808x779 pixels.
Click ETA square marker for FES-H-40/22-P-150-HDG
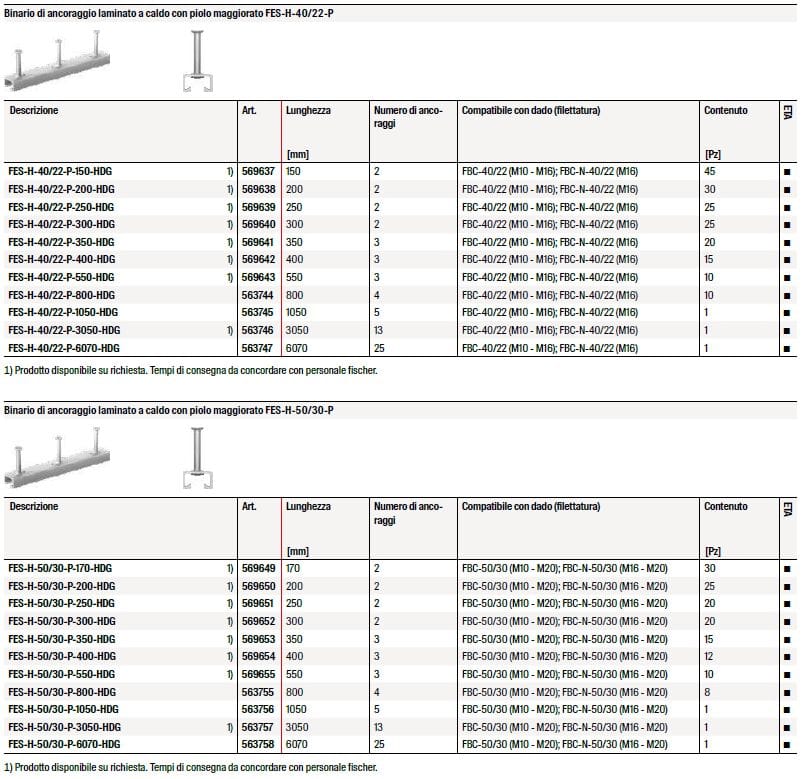tap(788, 171)
